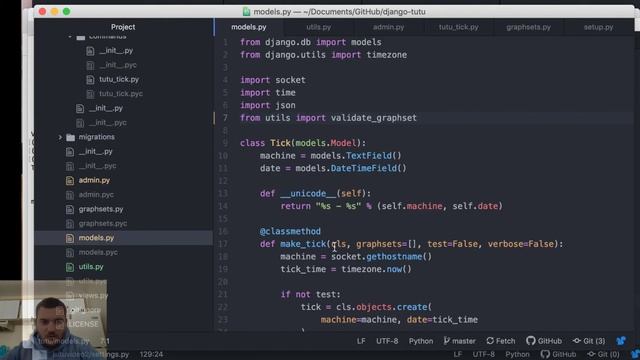This screenshot has width=640, height=360.
Task: Click the __init__.py above migrations
Action: pos(106,108)
